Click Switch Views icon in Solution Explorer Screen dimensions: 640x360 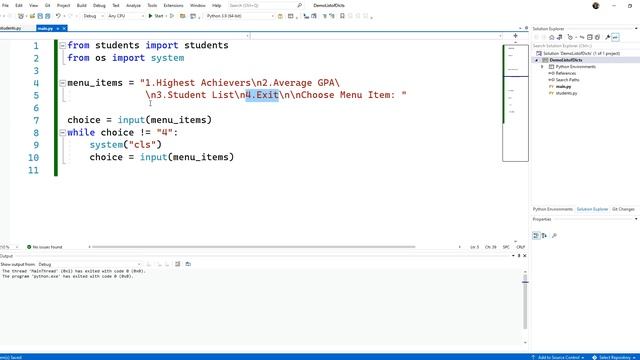tap(559, 37)
